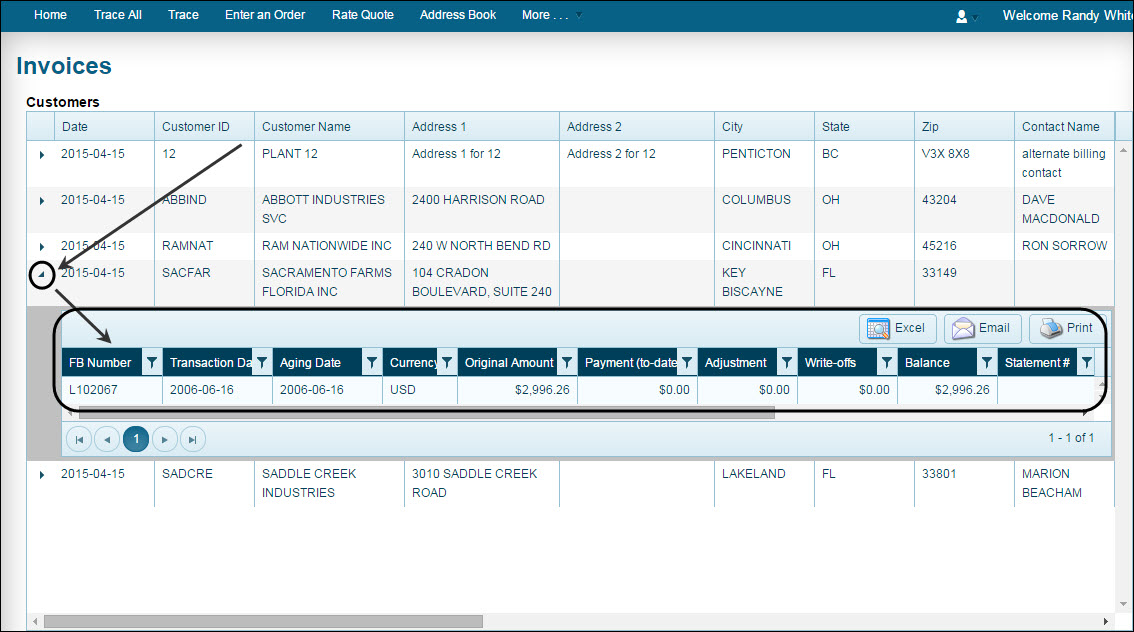Viewport: 1134px width, 632px height.
Task: Filter the Write-offs column
Action: (887, 363)
